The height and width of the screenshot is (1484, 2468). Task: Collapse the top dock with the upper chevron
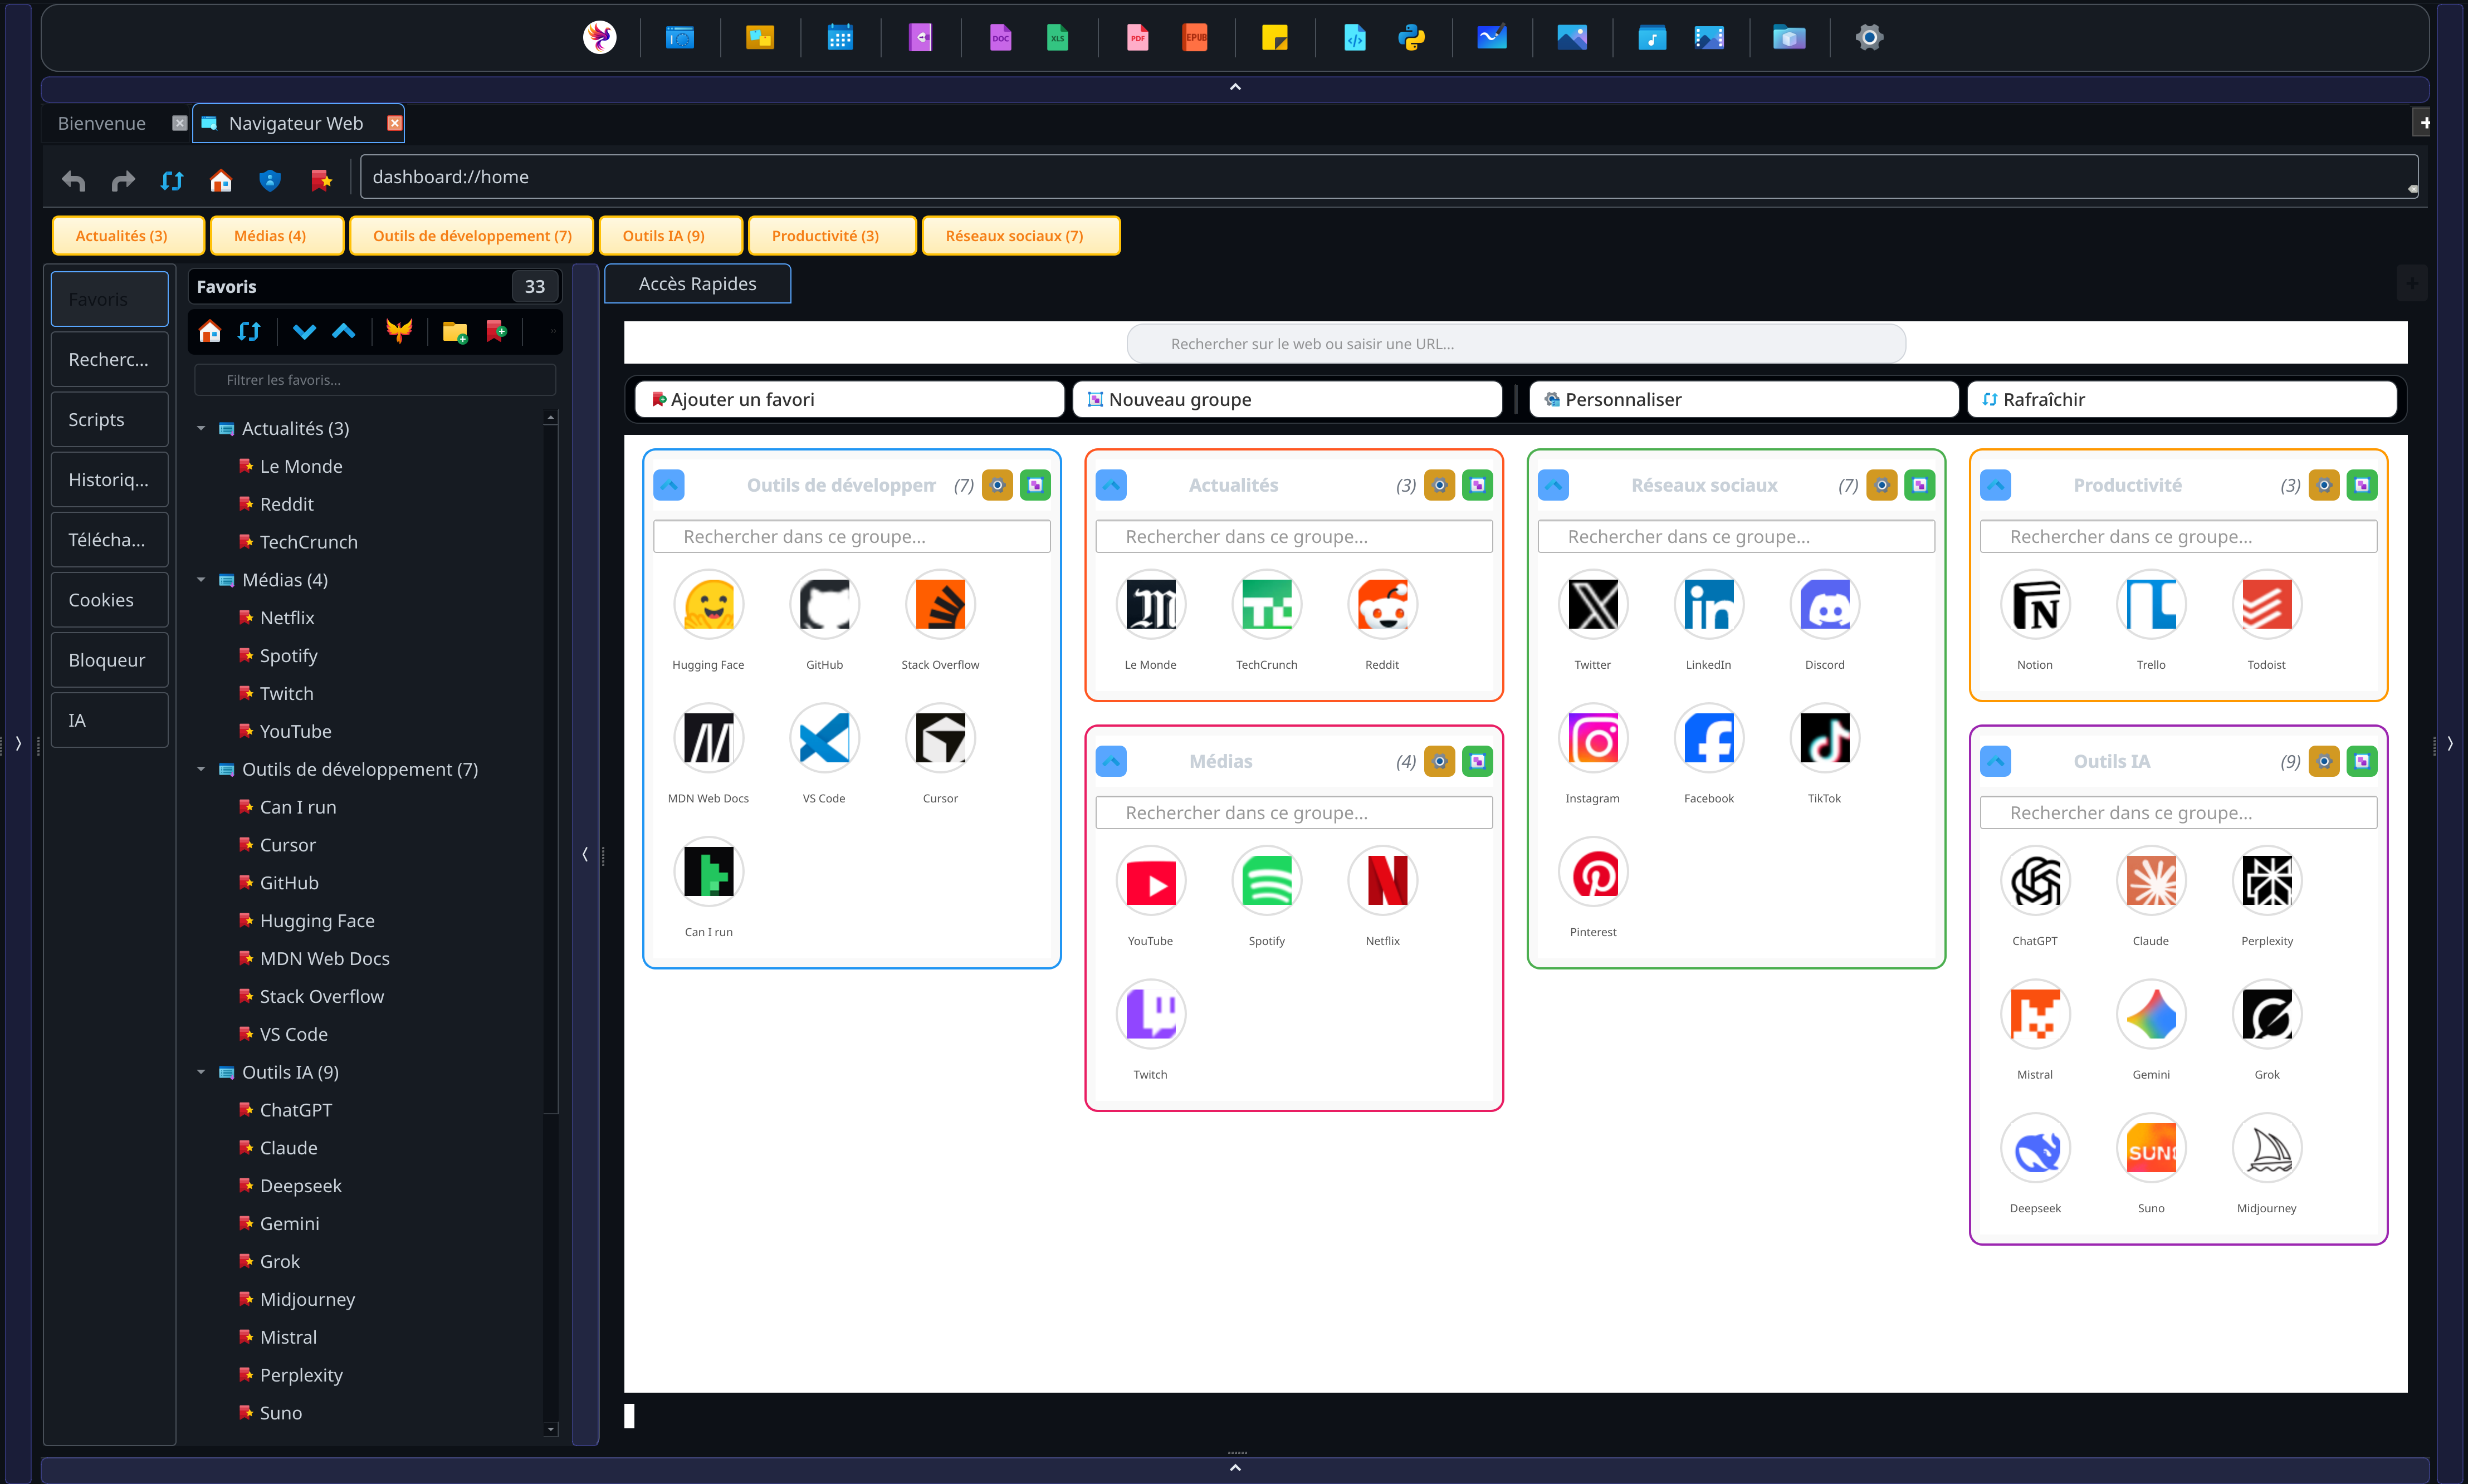(1235, 87)
